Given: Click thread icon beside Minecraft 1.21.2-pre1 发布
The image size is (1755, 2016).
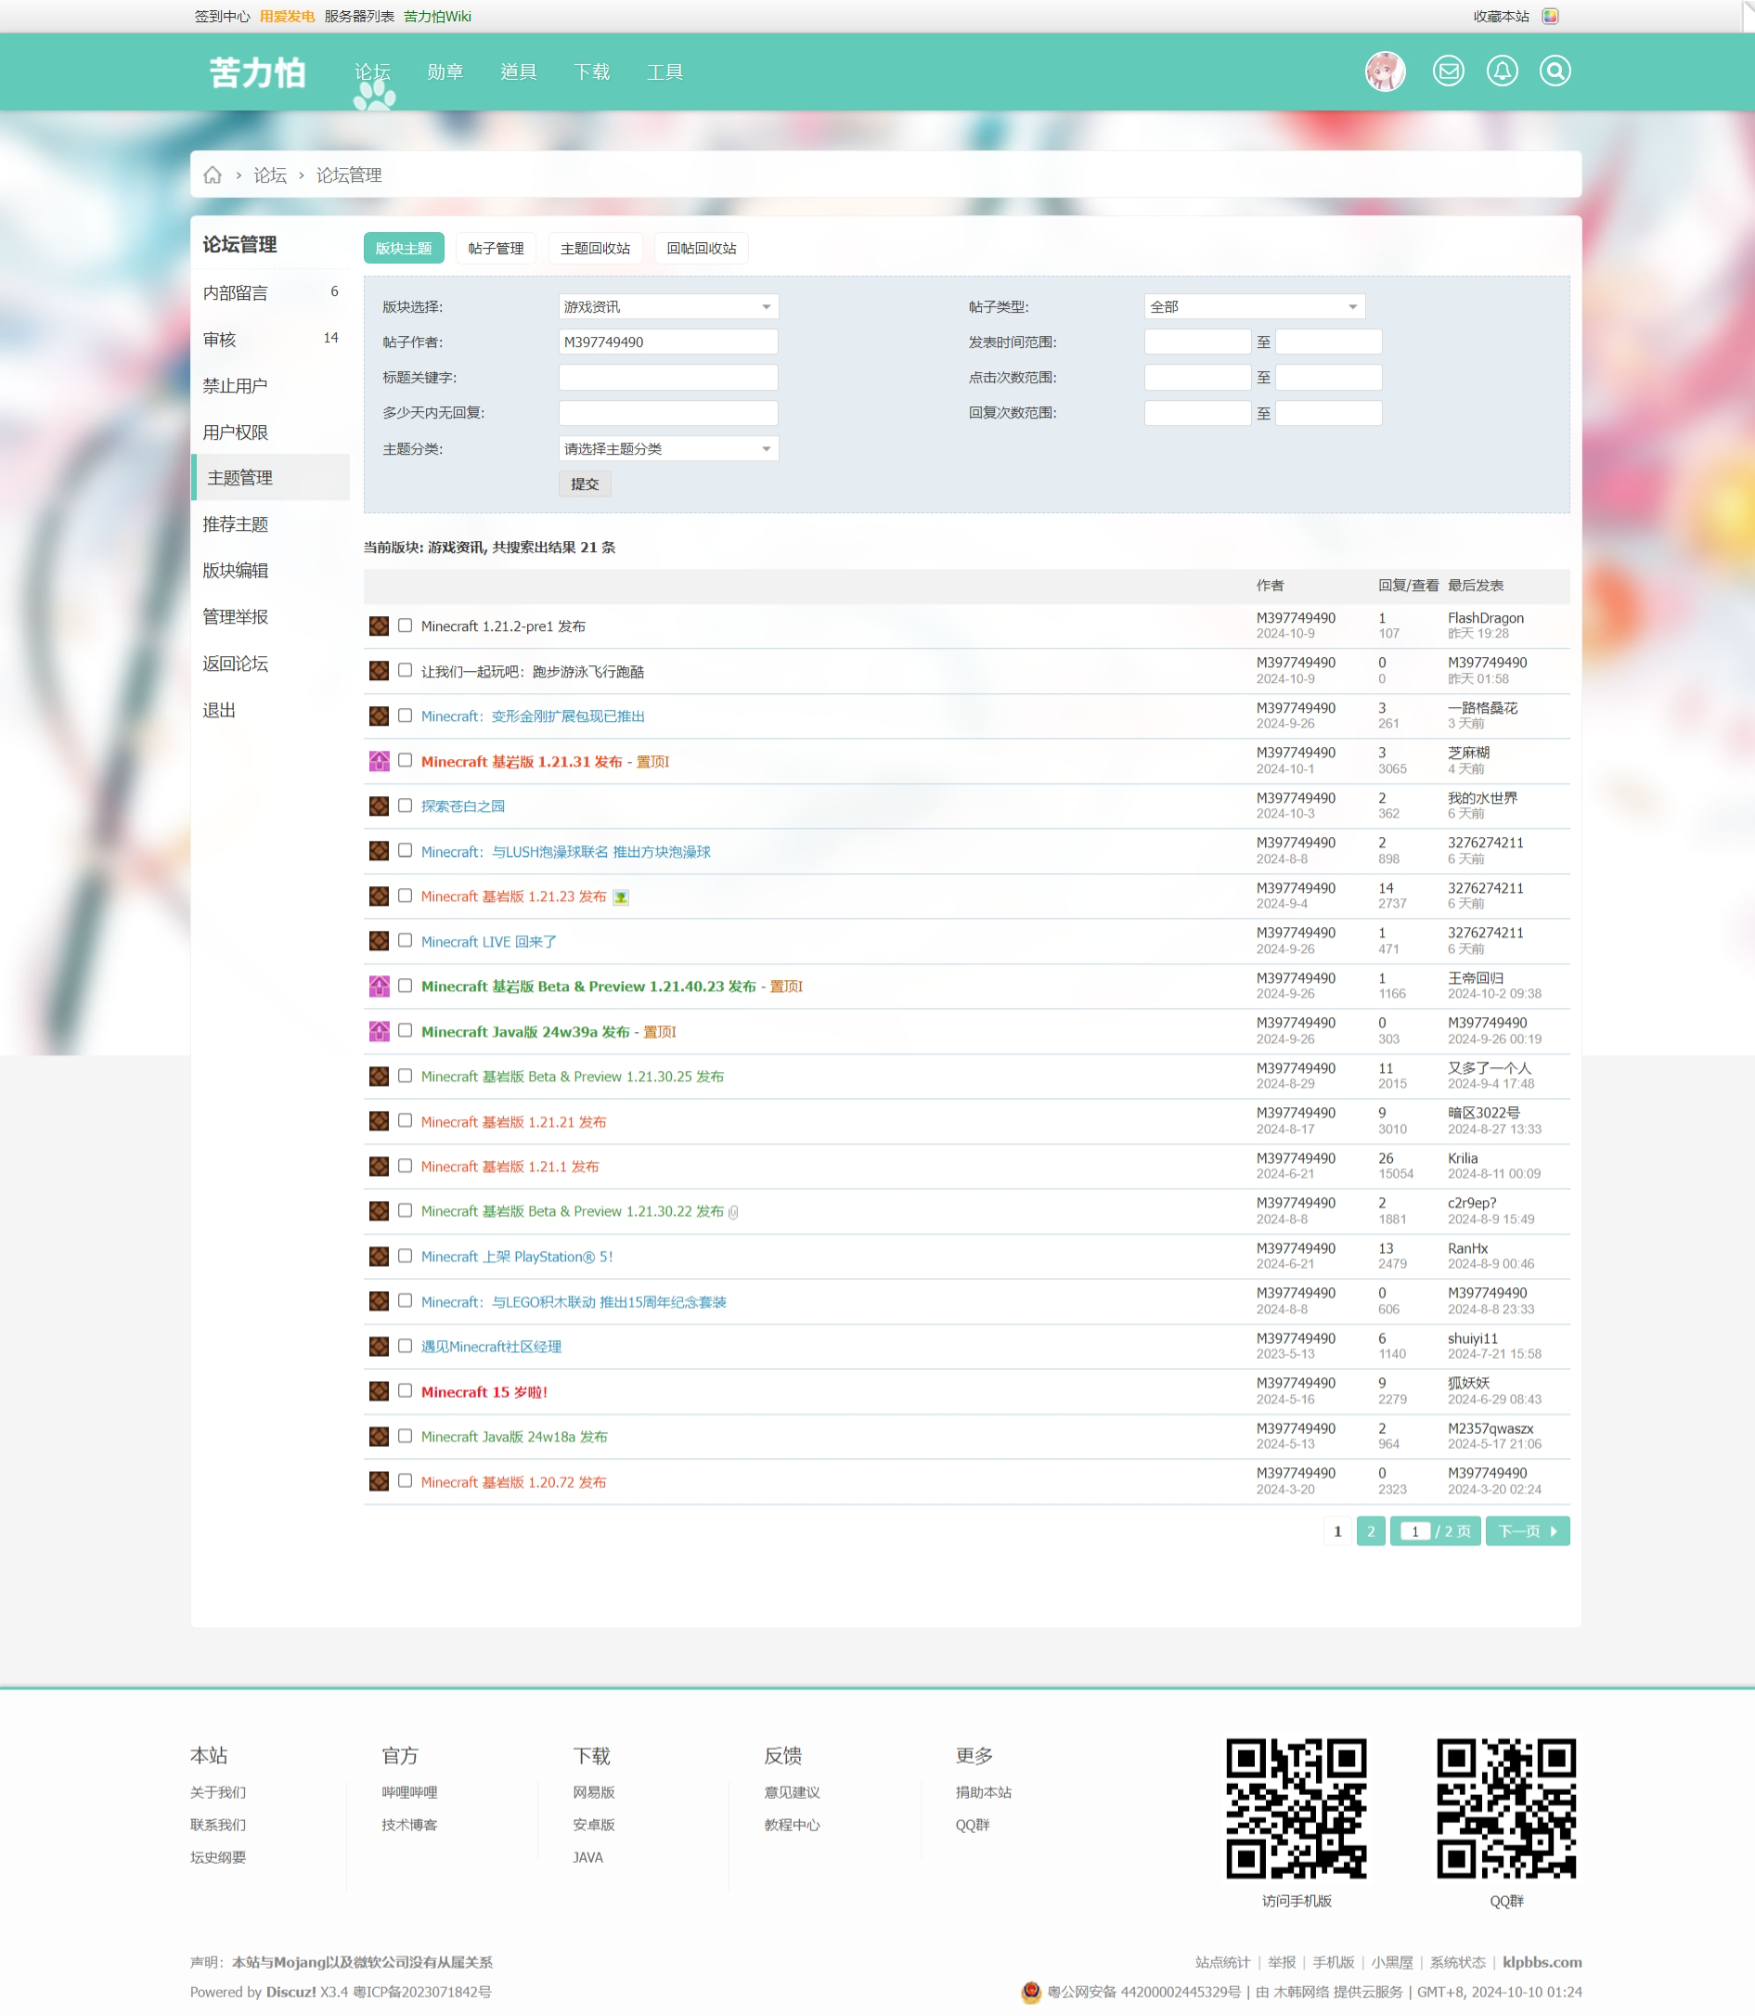Looking at the screenshot, I should (x=379, y=626).
